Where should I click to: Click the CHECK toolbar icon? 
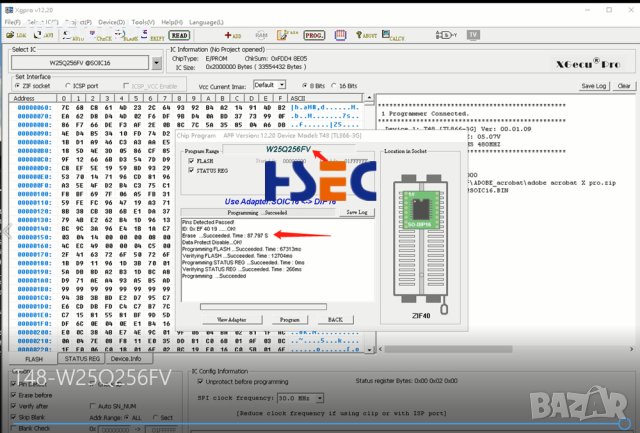click(x=100, y=36)
